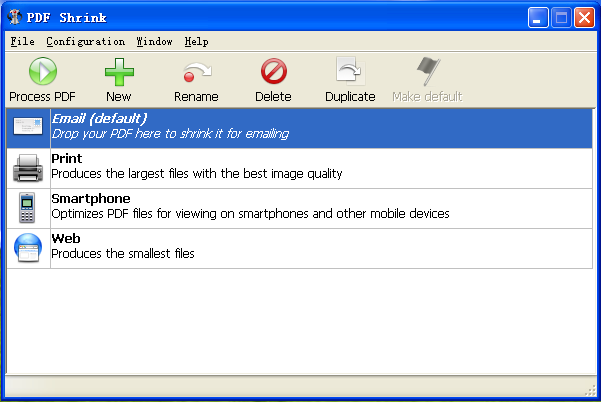The height and width of the screenshot is (402, 601).
Task: Click the globe icon for the Web preset
Action: 28,248
